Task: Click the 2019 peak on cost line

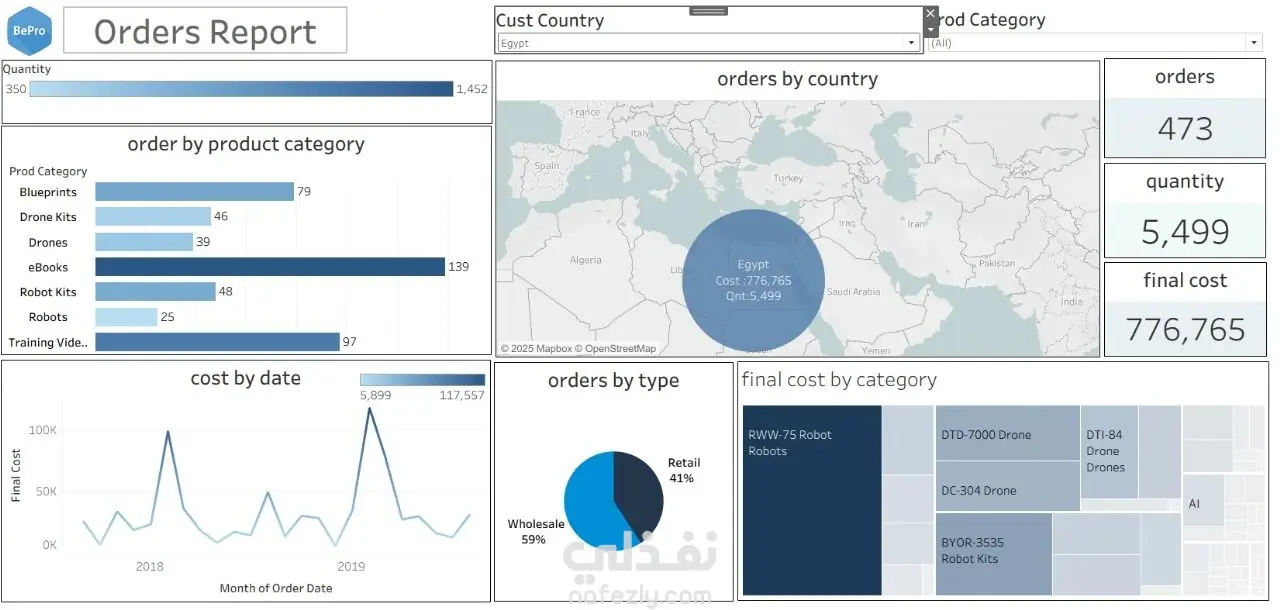Action: tap(370, 408)
